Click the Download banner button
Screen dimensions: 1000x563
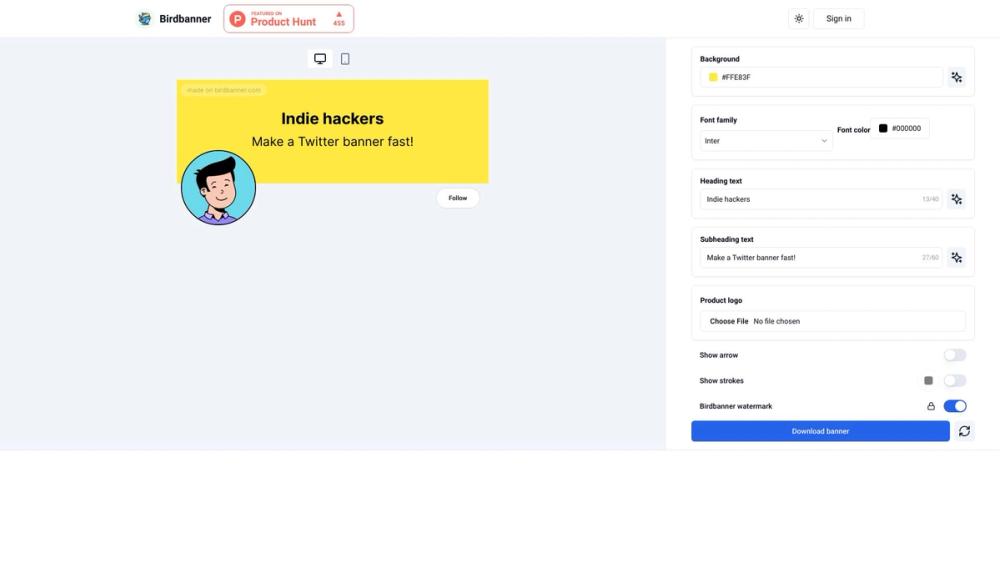(x=820, y=431)
